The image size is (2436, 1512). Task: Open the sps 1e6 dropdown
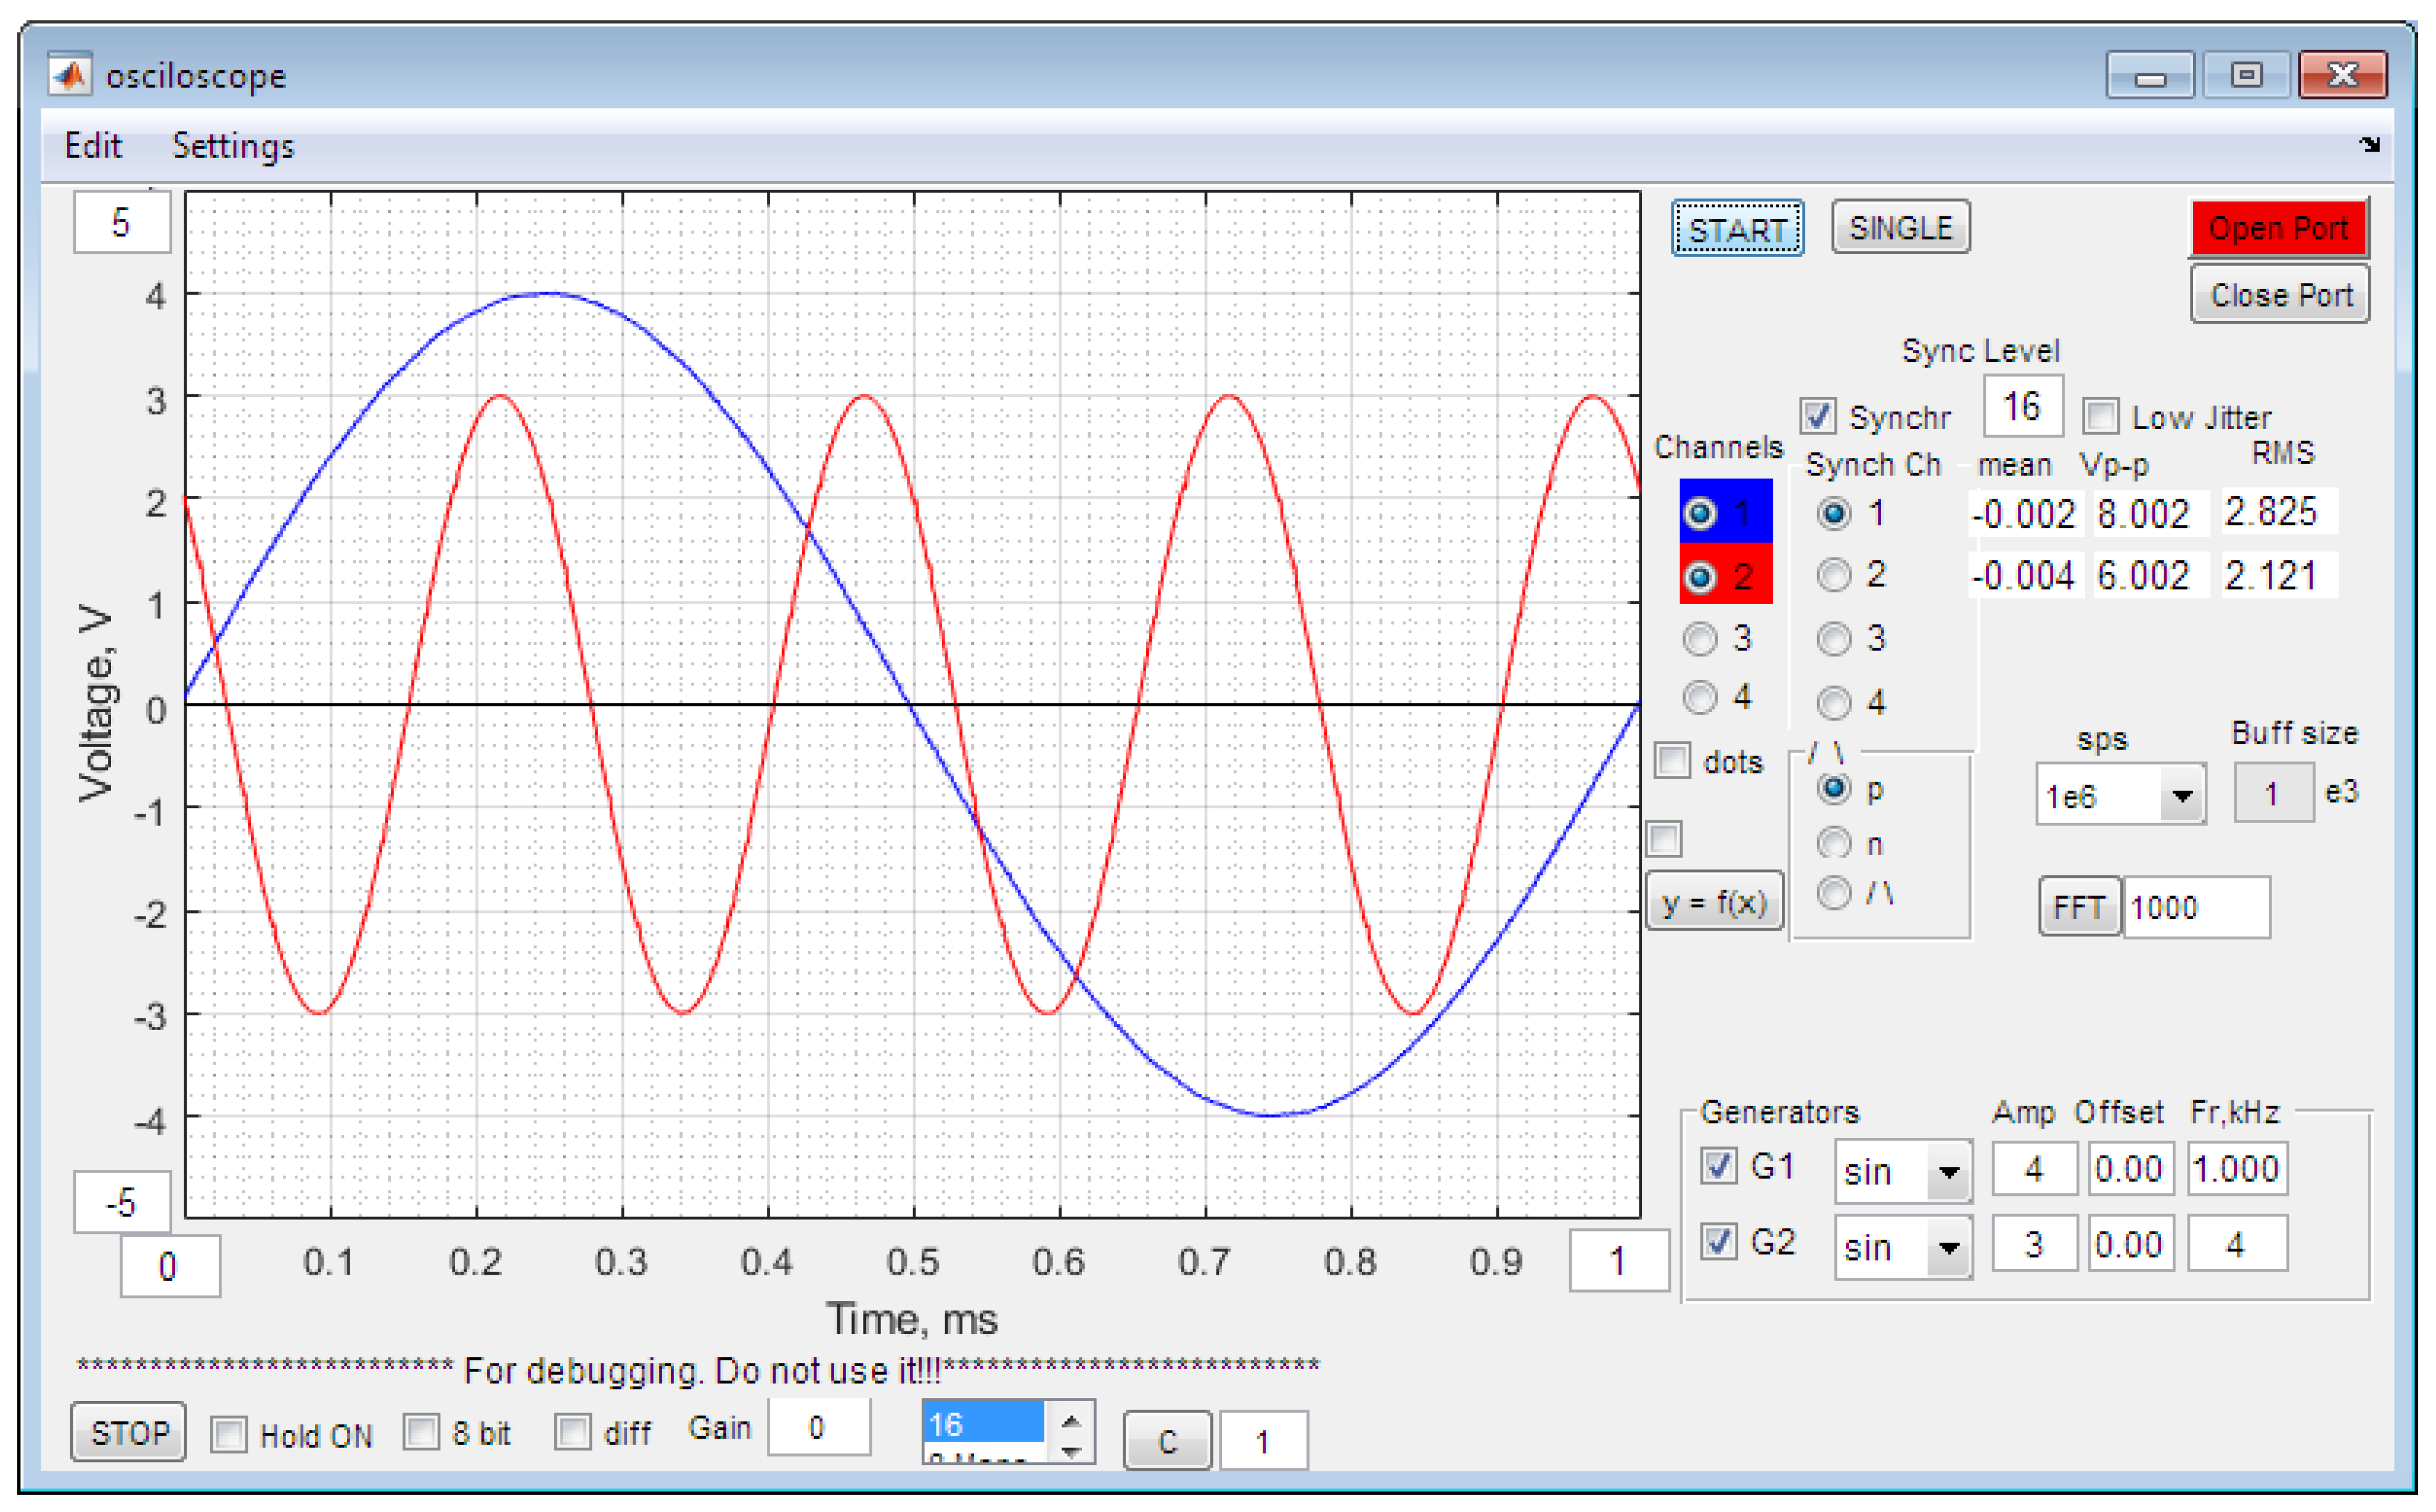pyautogui.click(x=2121, y=796)
